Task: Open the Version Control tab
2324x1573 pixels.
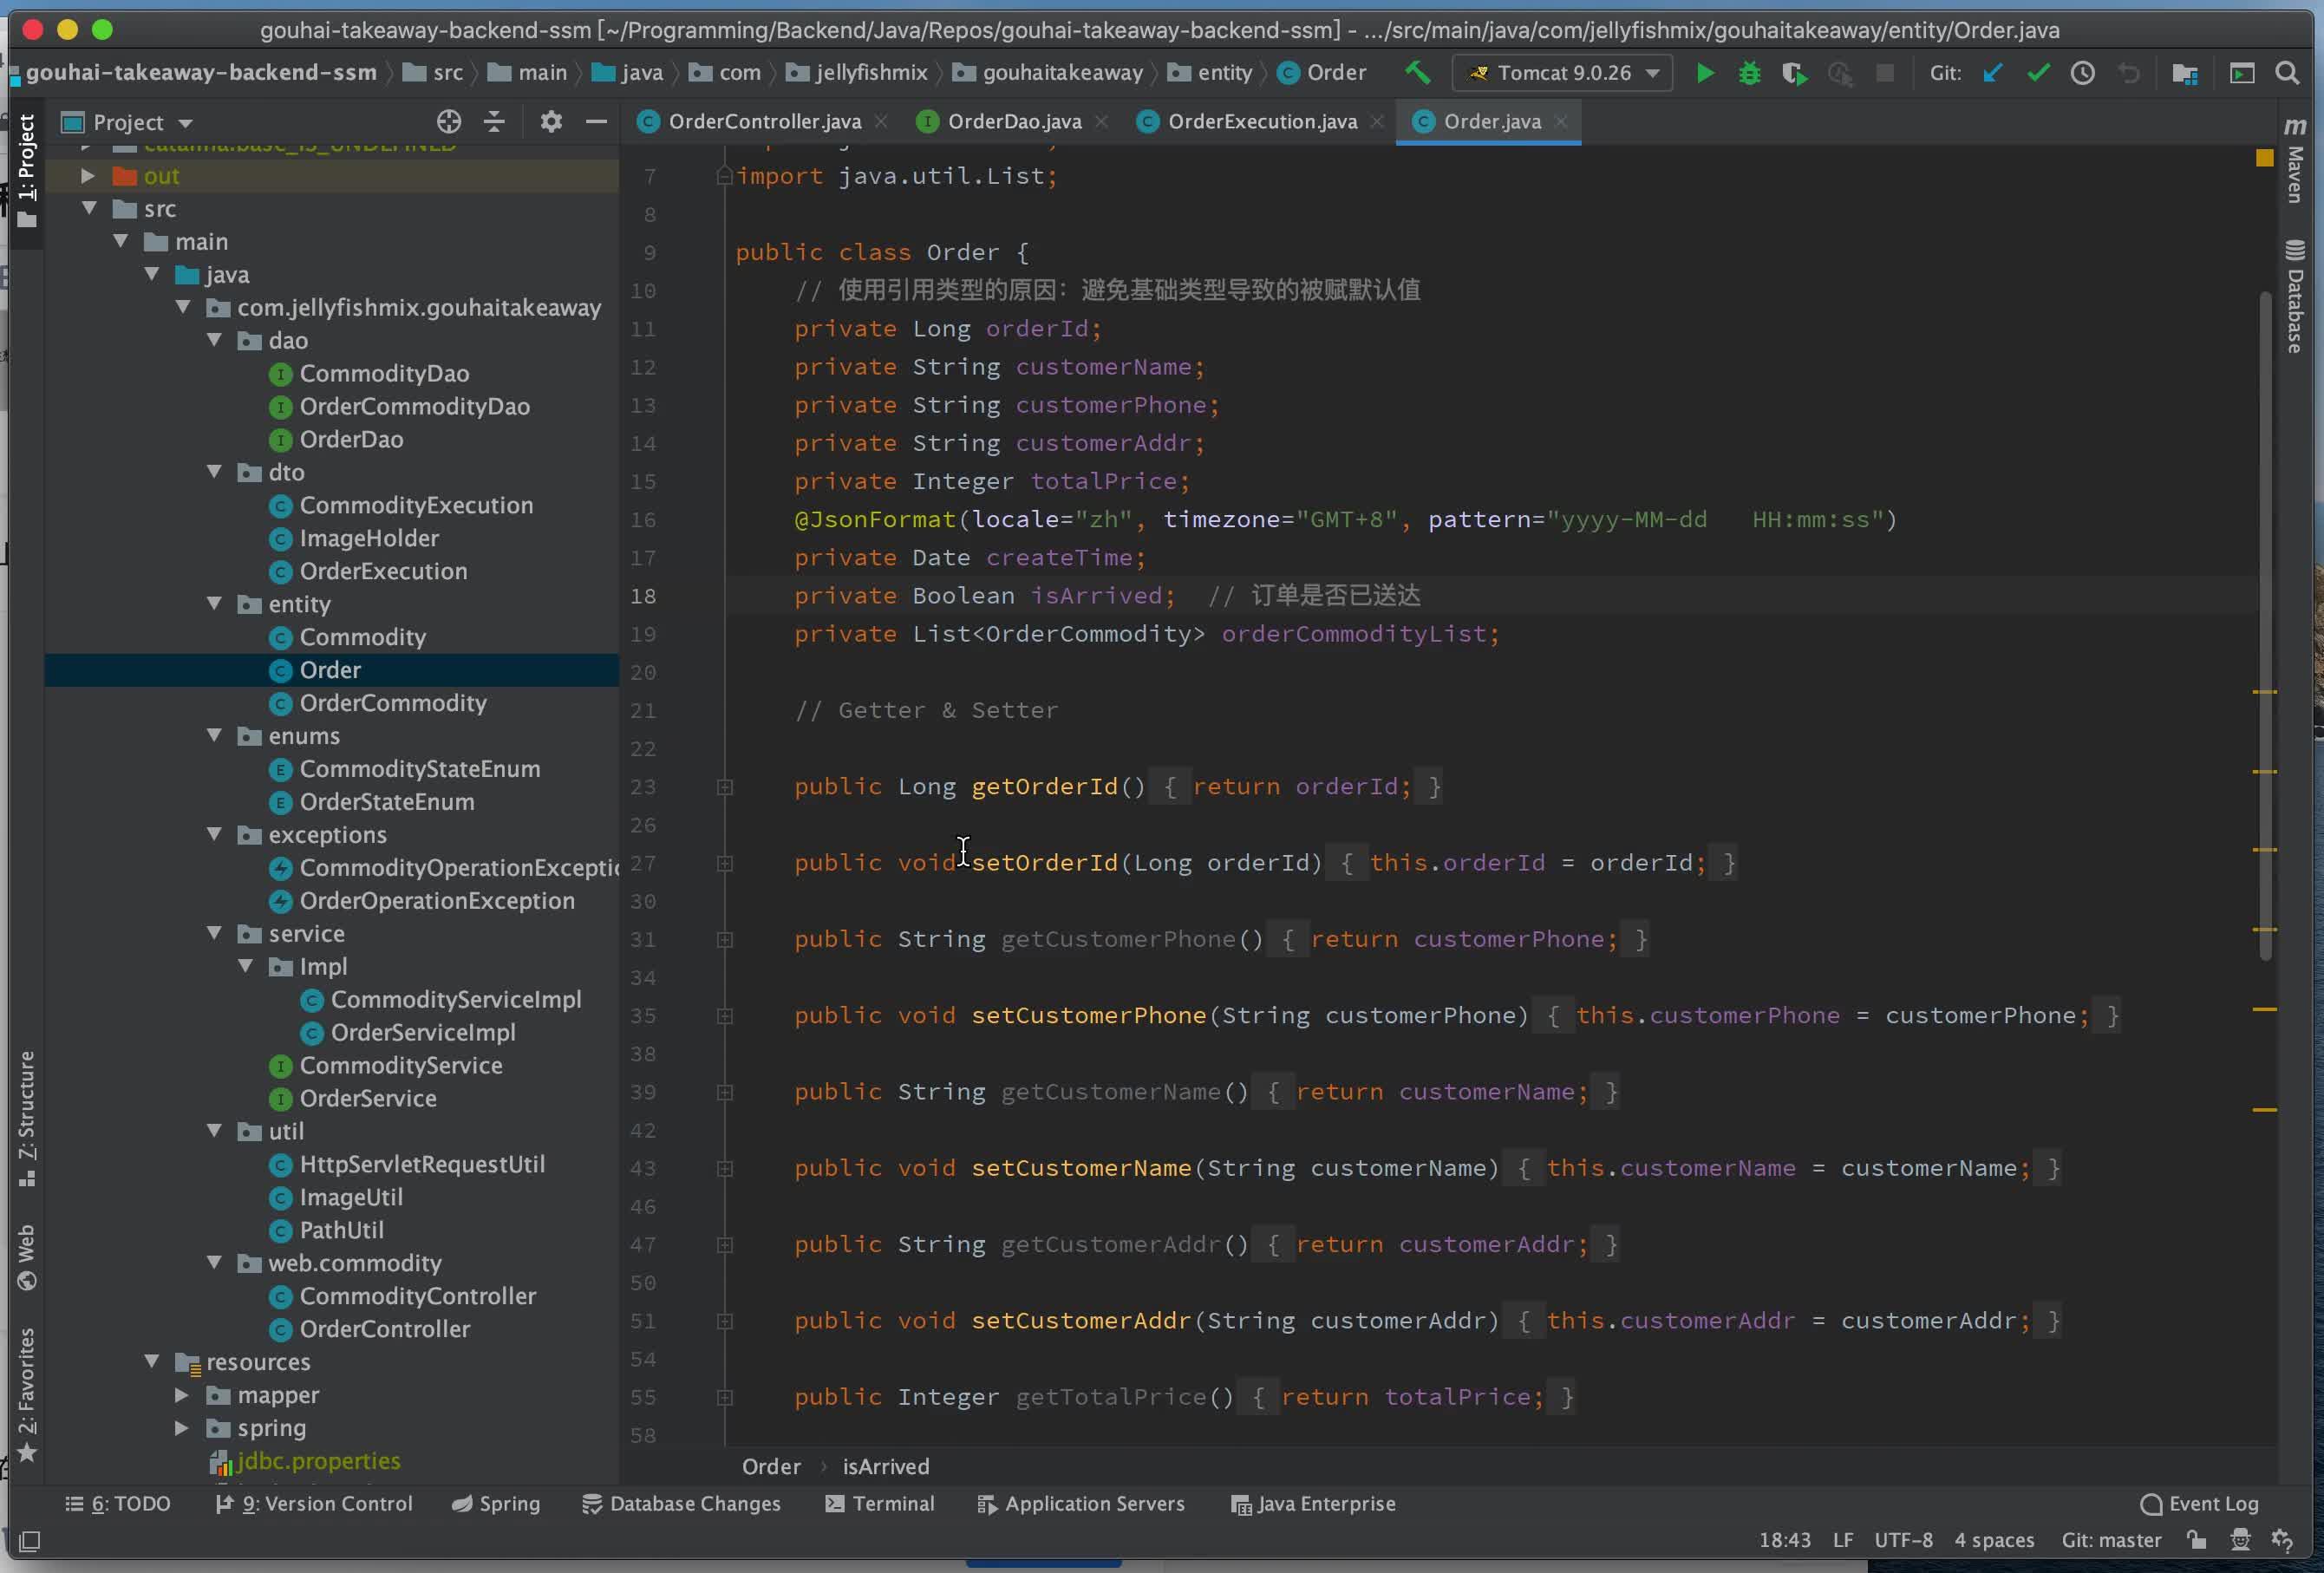Action: coord(314,1504)
